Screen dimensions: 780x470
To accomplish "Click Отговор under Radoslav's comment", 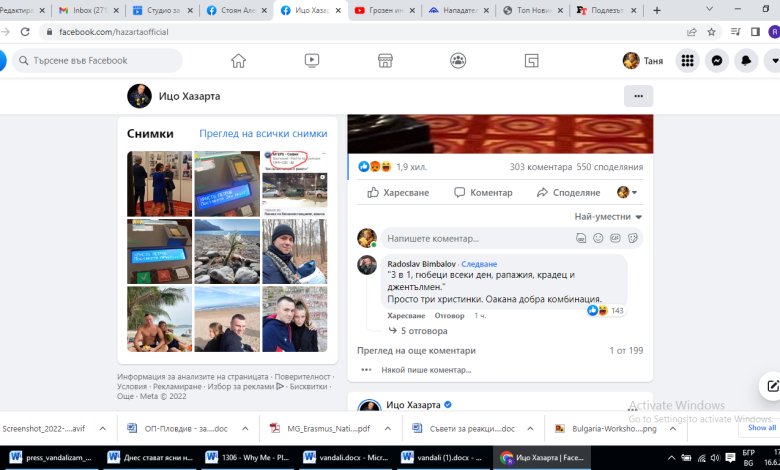I will click(x=449, y=316).
